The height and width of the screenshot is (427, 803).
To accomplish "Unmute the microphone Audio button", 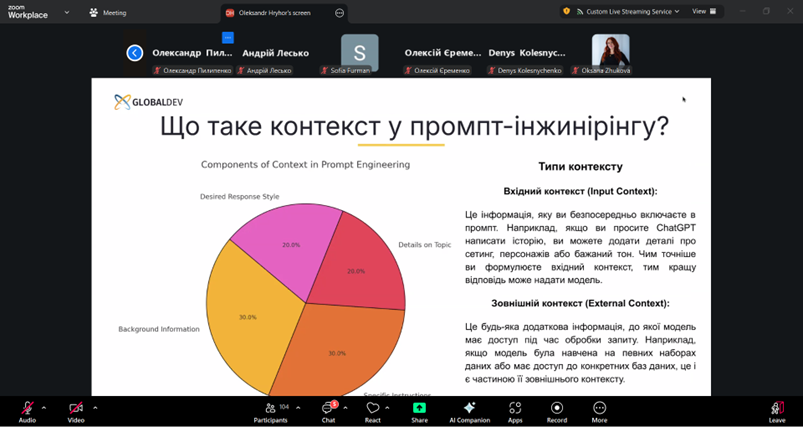I will 27,409.
